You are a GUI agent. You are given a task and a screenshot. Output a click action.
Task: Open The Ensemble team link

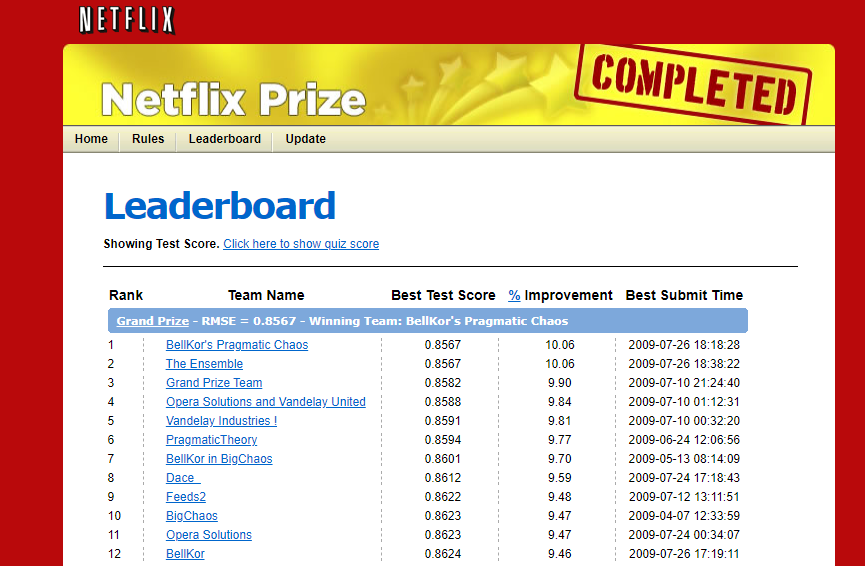coord(205,364)
